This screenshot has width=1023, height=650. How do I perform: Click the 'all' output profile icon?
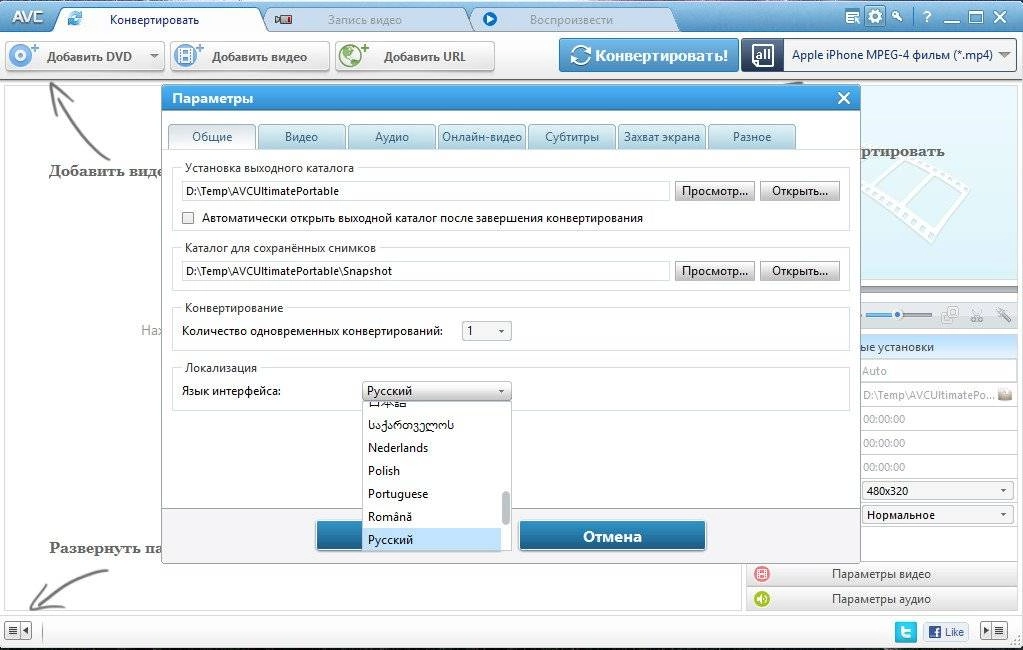tap(762, 55)
